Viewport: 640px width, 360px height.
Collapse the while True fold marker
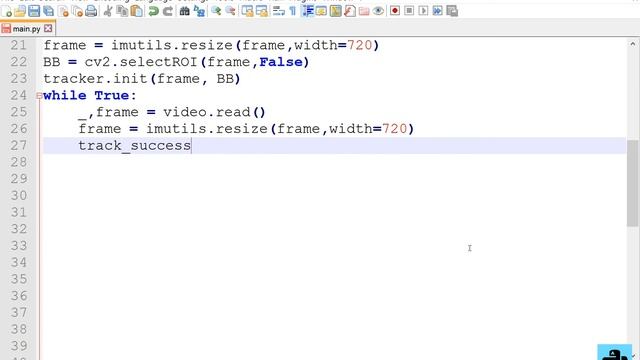coord(39,96)
